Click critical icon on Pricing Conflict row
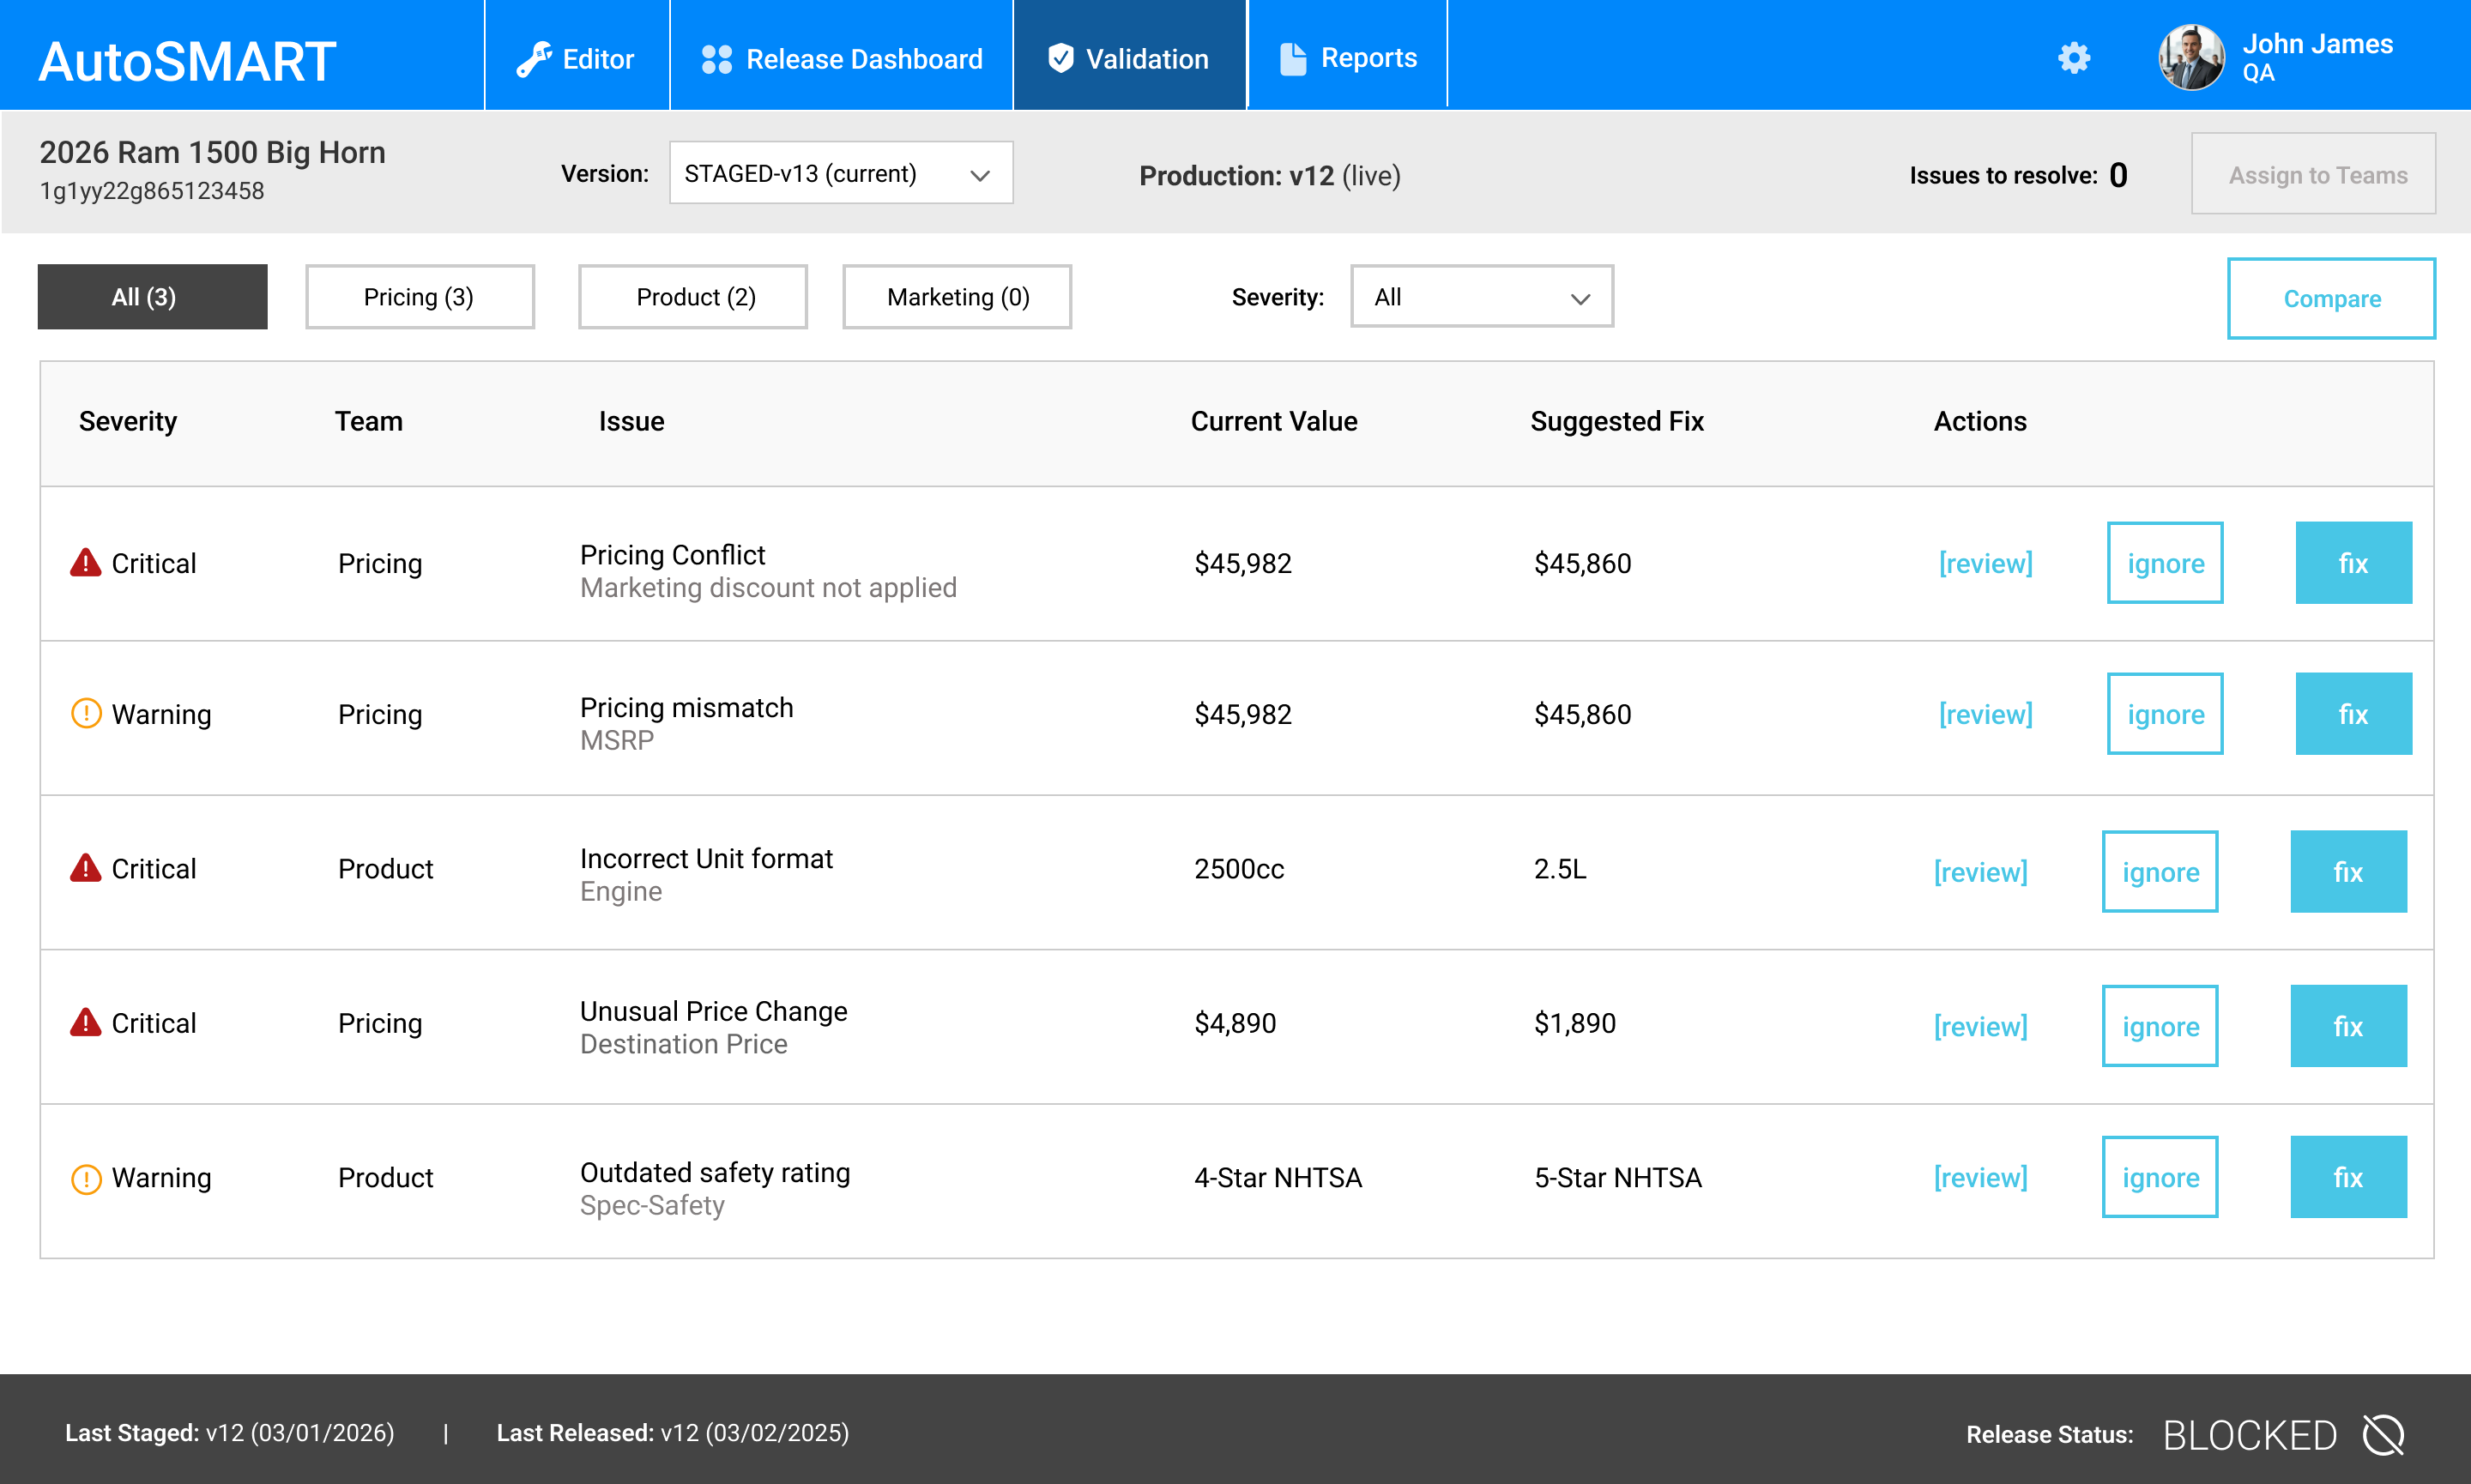 point(86,563)
